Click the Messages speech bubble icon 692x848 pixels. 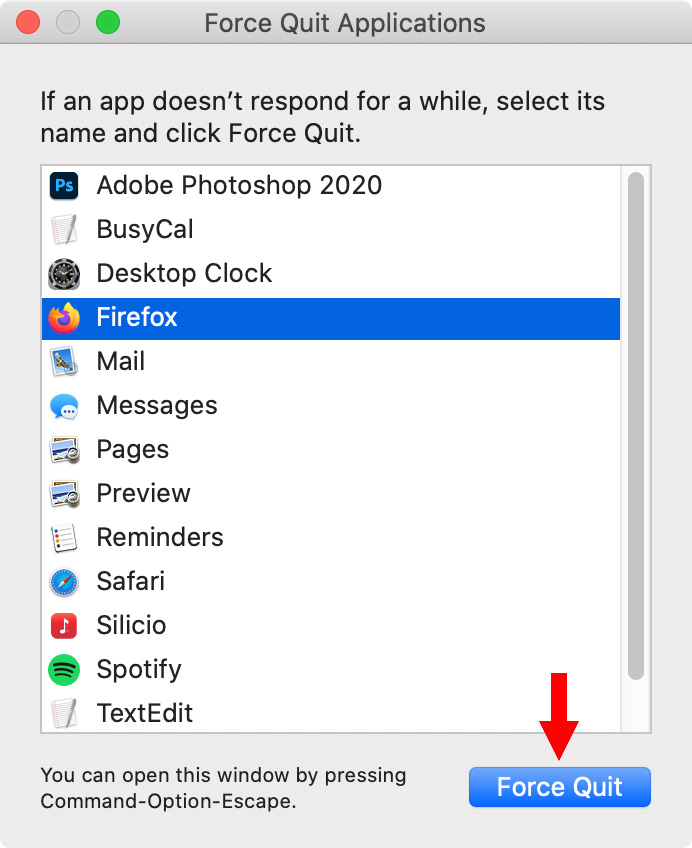click(x=64, y=406)
